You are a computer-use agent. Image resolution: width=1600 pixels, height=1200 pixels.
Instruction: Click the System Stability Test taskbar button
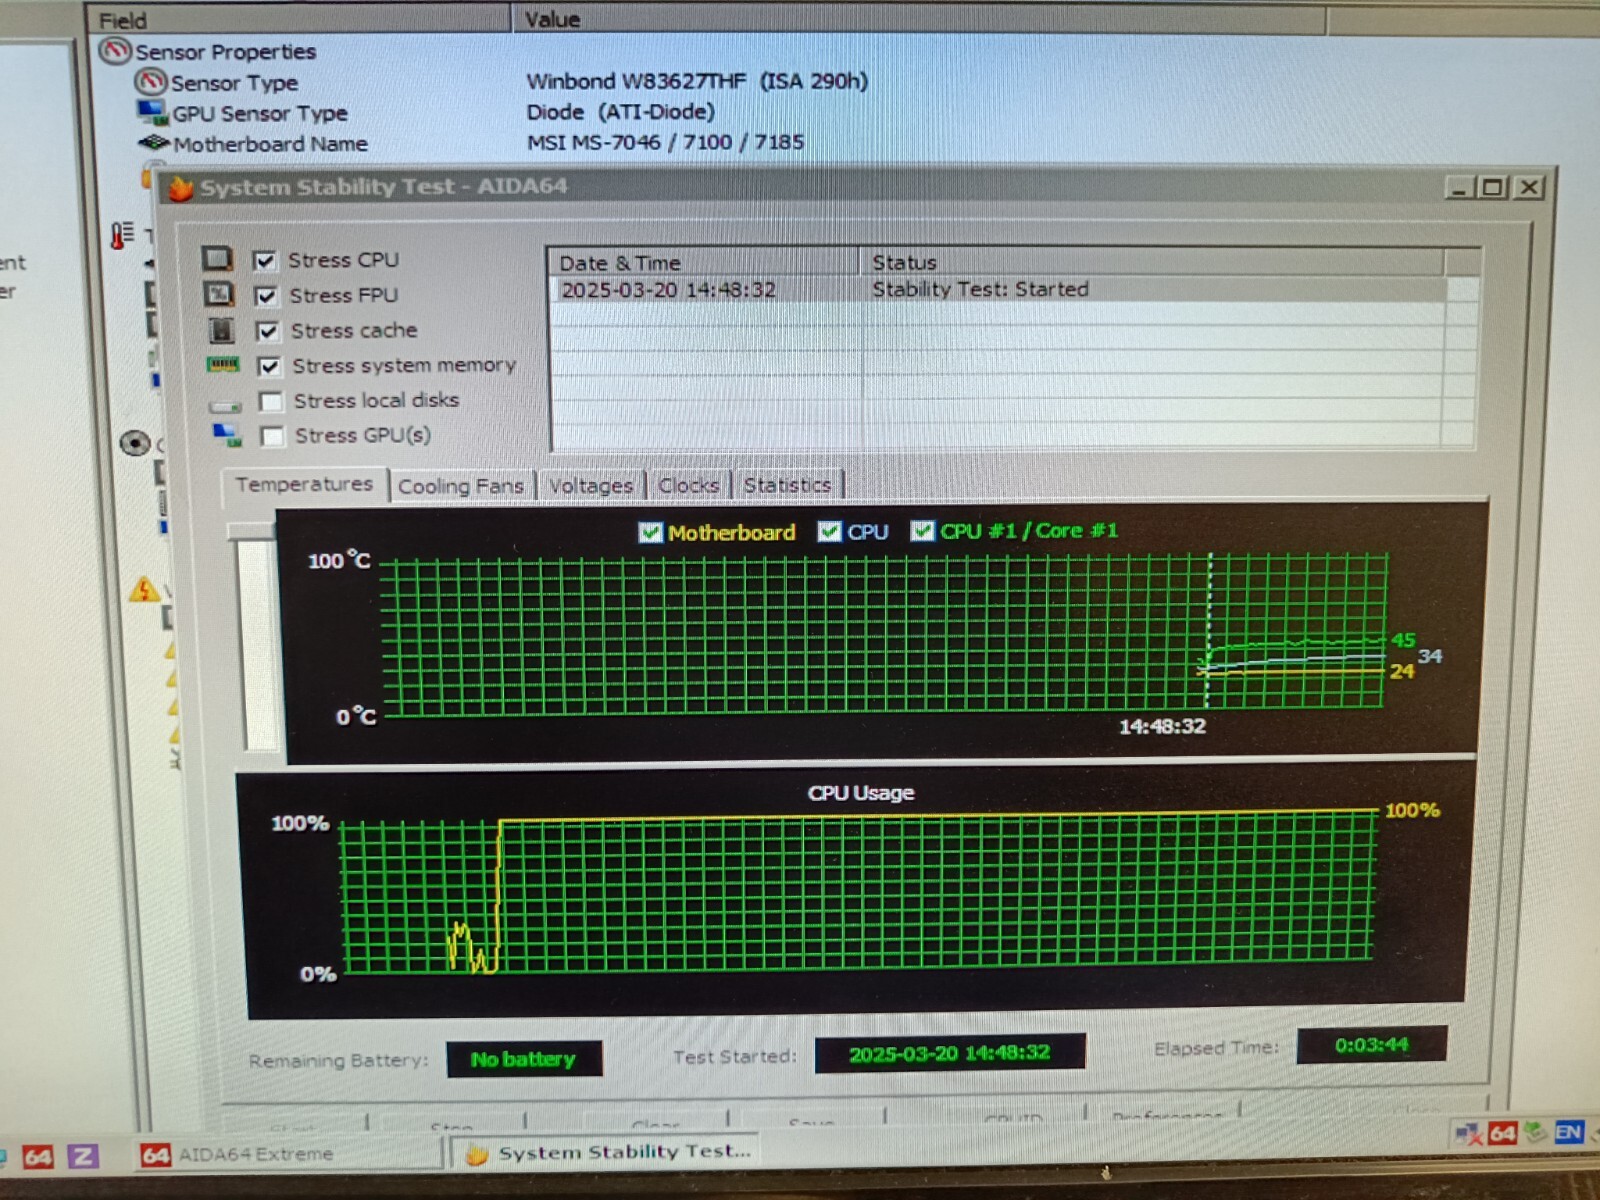(x=605, y=1152)
